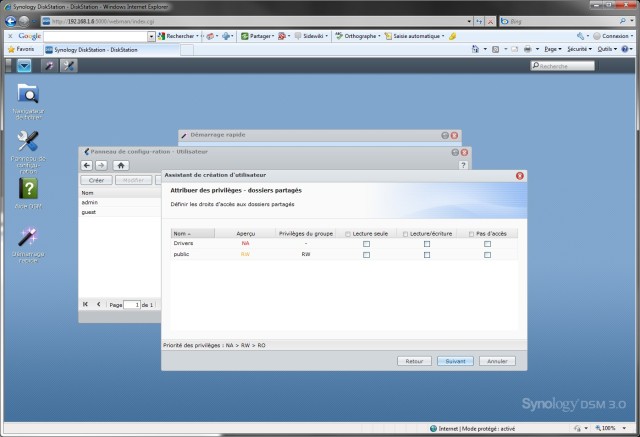Select the wand icon in DSM taskbar
The image size is (640, 437).
click(x=49, y=66)
